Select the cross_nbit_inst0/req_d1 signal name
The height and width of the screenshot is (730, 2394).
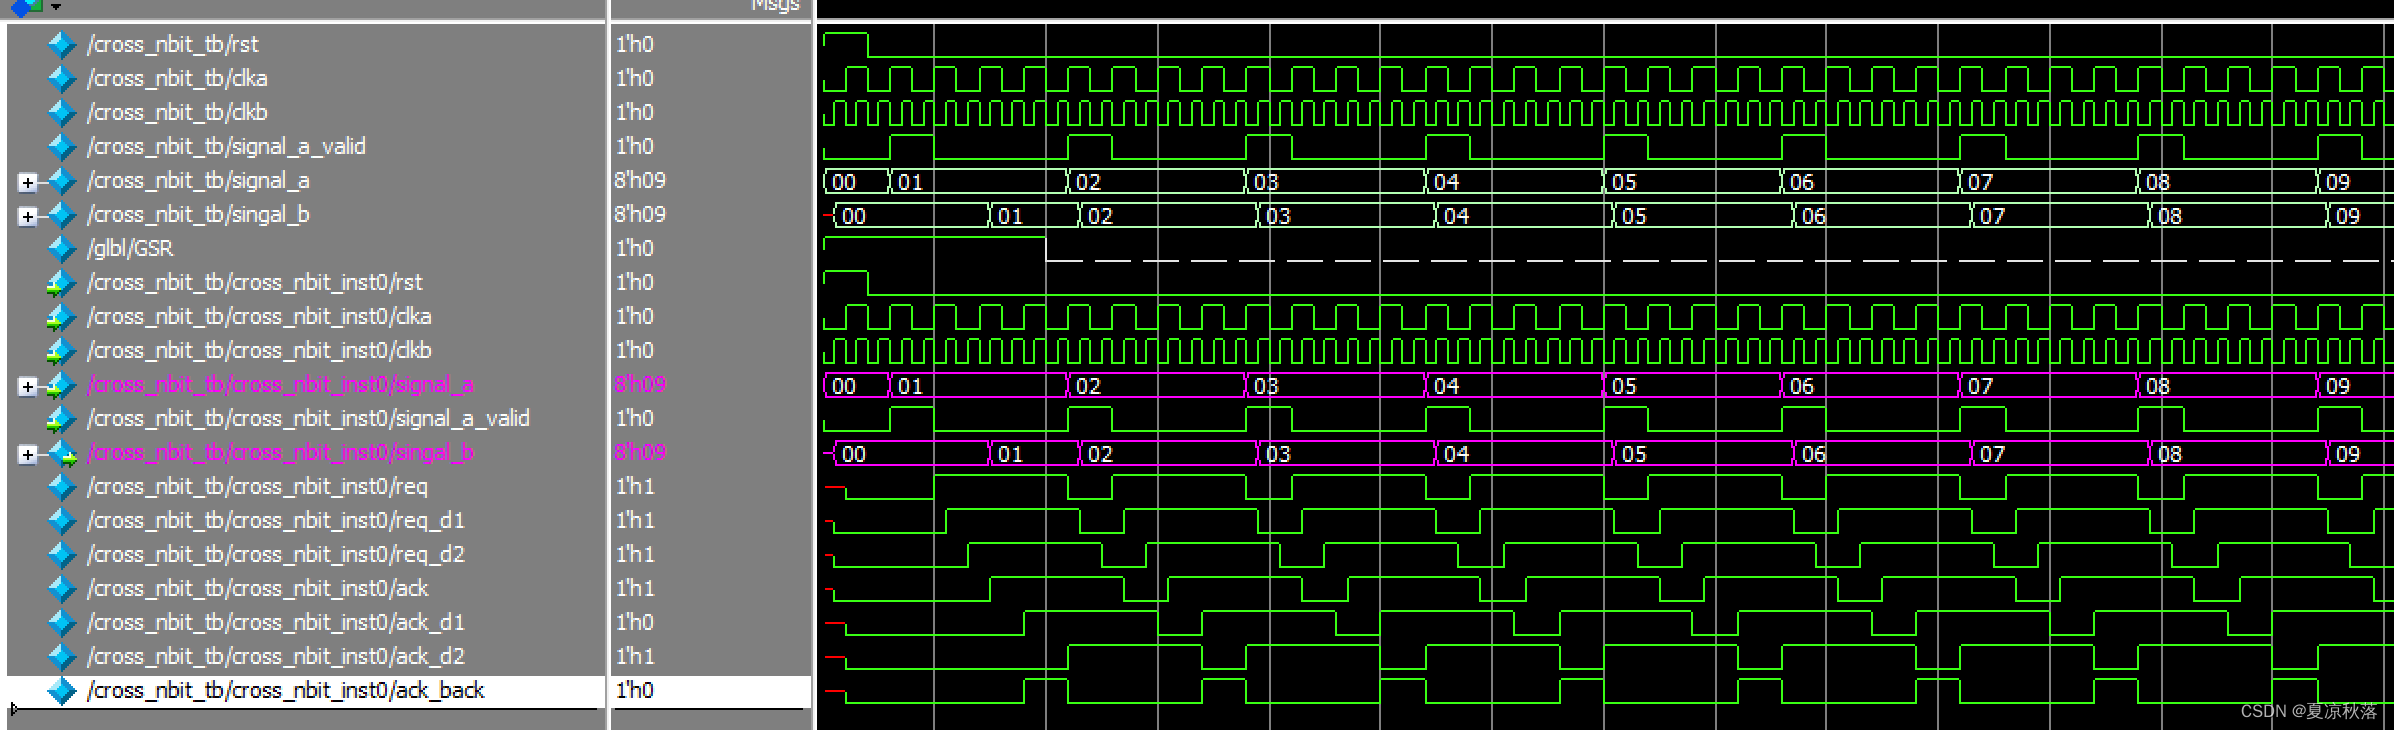click(x=275, y=520)
